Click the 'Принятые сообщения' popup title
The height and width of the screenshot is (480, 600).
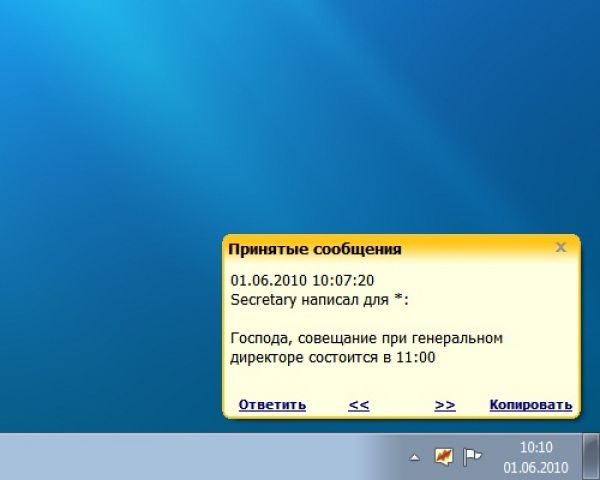point(315,249)
